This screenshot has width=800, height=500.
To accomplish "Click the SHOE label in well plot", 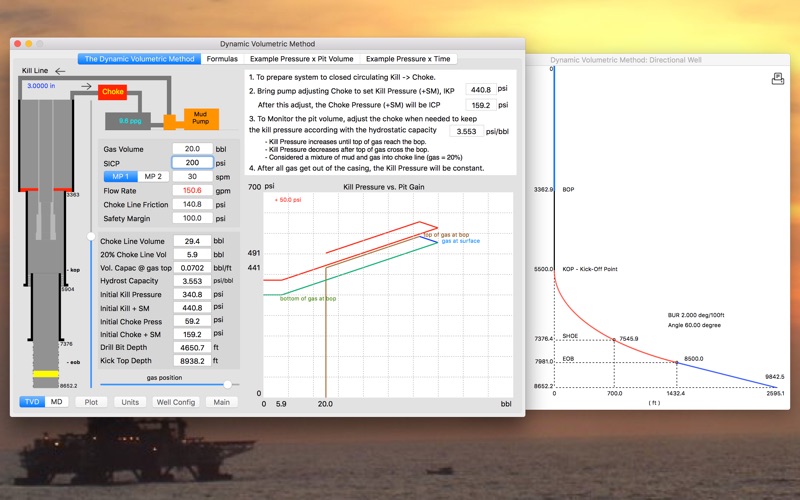I will coord(570,336).
